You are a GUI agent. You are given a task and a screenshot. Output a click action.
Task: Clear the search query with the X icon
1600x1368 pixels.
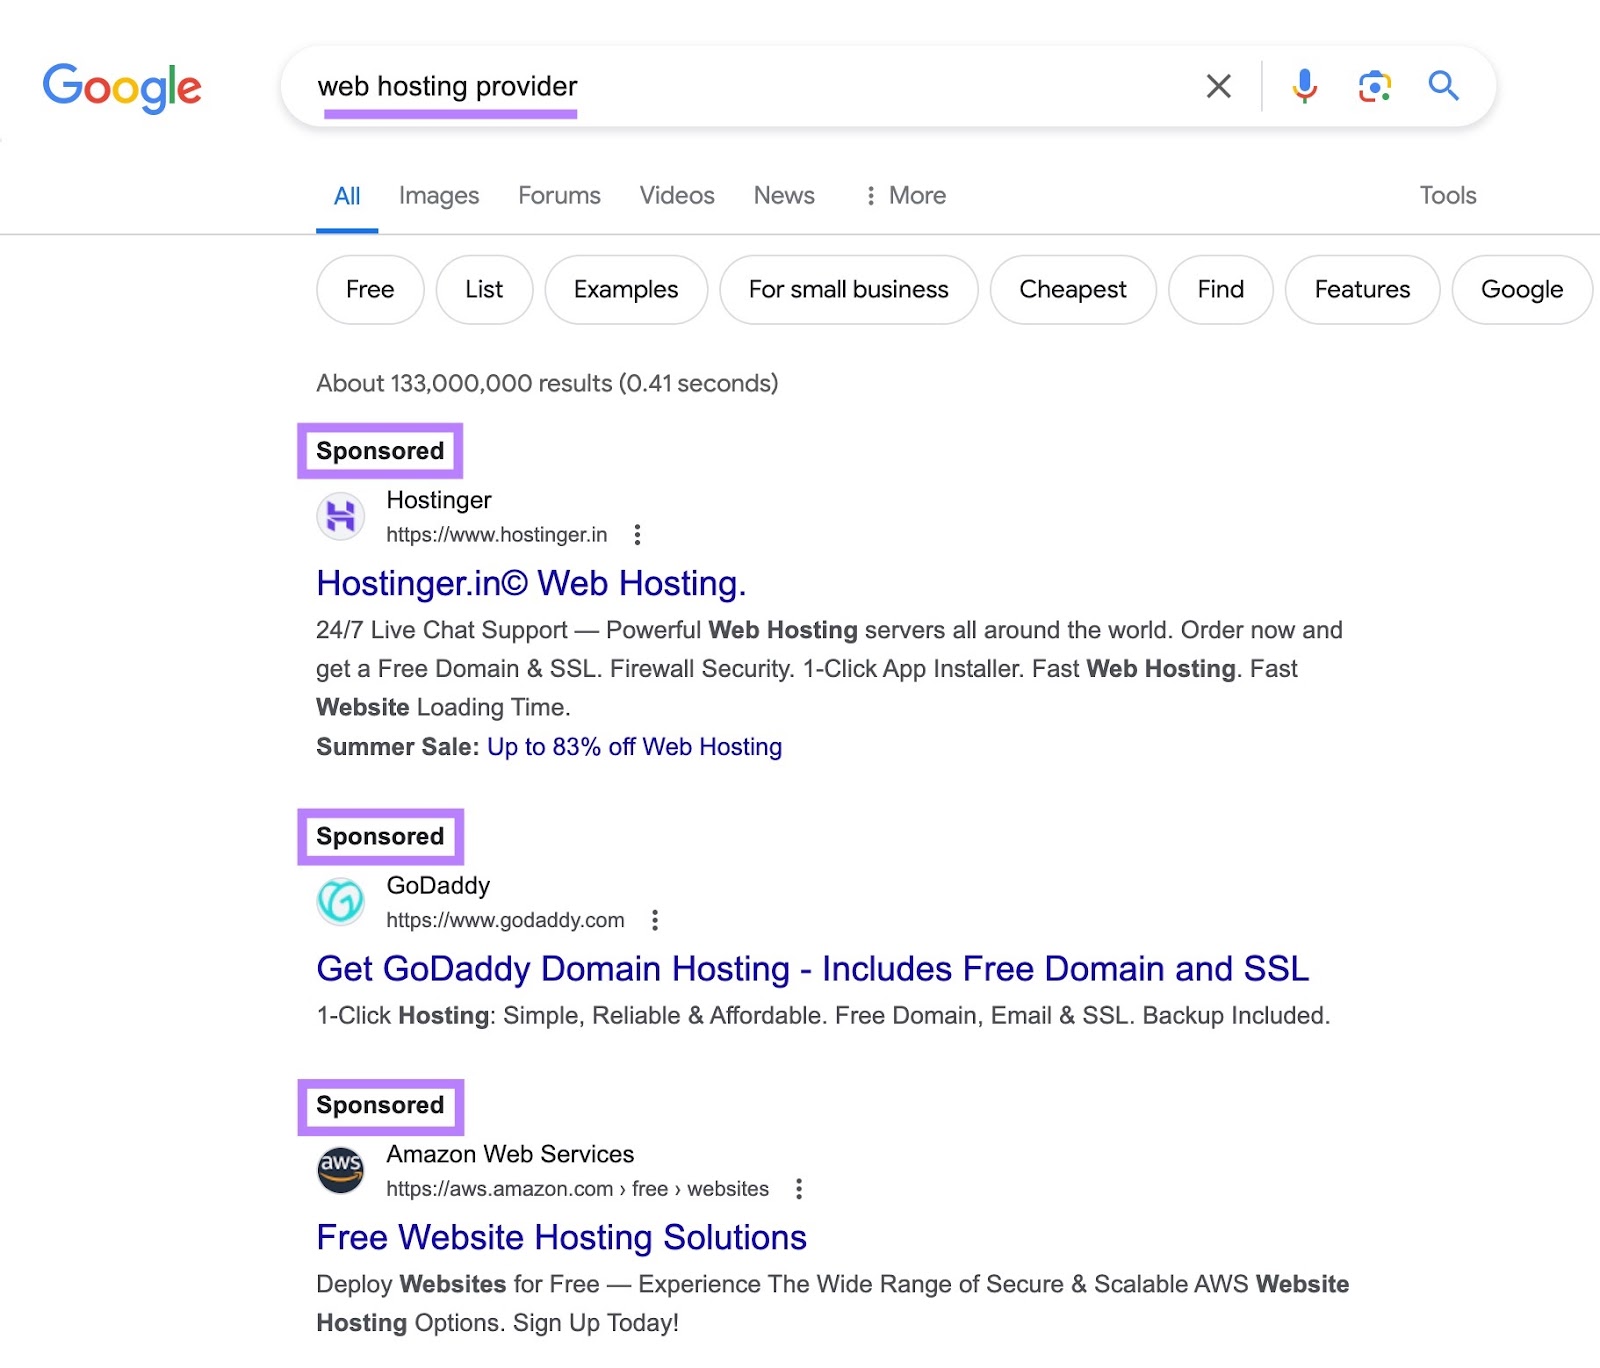[1217, 87]
